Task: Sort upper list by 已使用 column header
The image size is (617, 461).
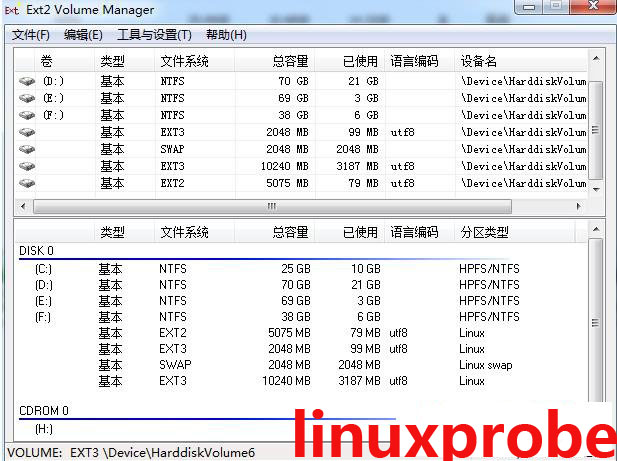Action: click(x=349, y=61)
